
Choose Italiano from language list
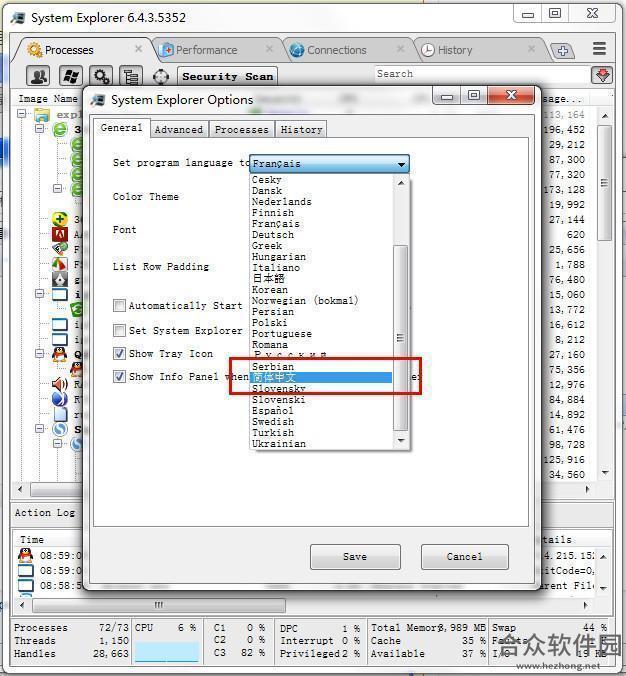coord(321,268)
